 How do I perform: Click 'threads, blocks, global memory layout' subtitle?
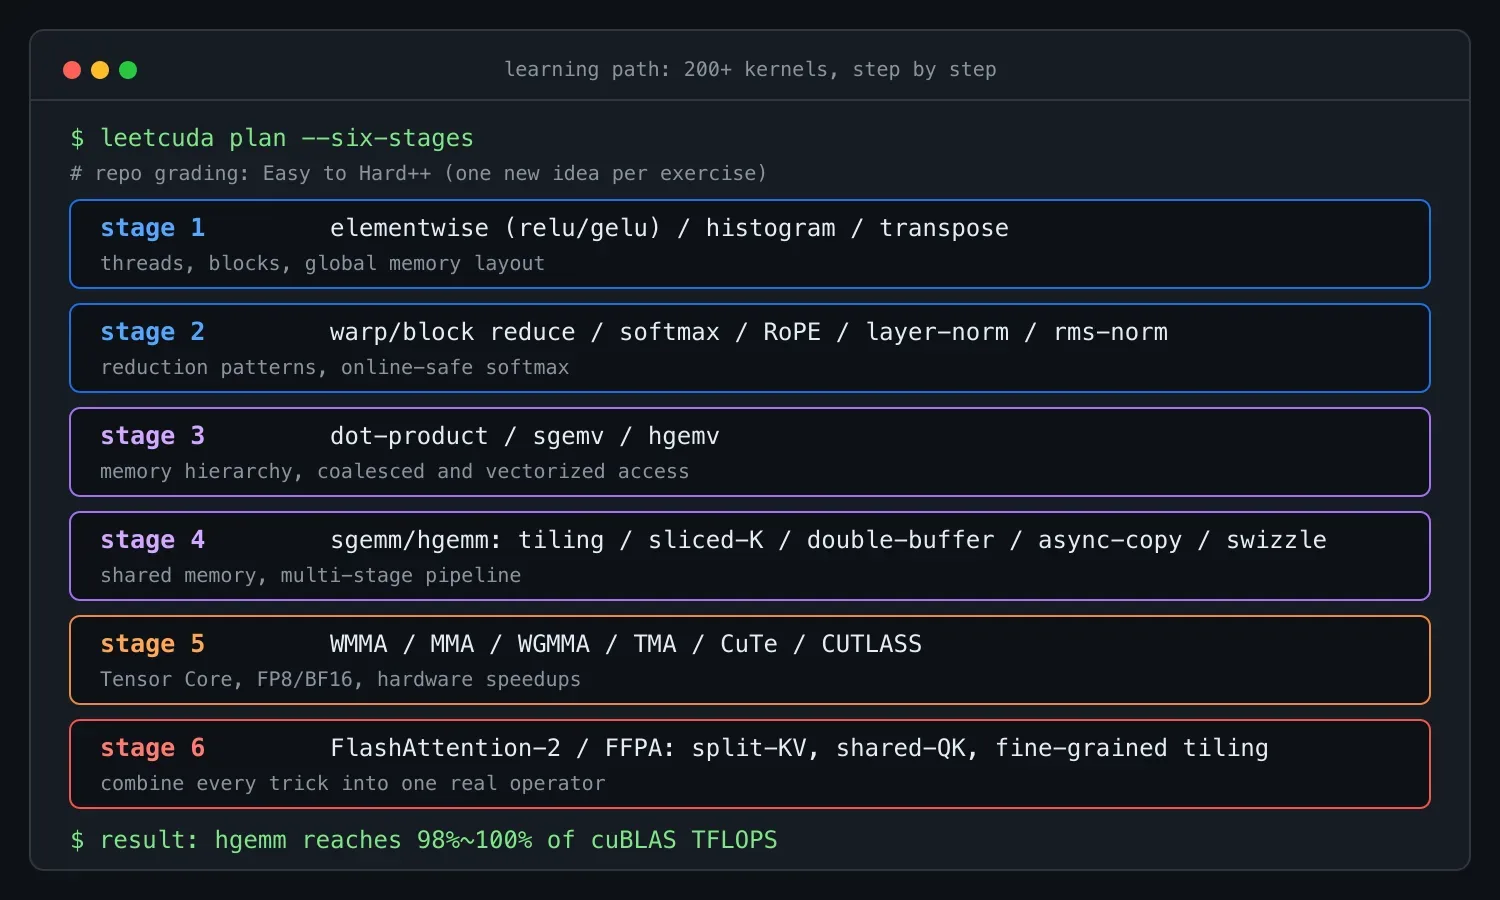point(322,263)
